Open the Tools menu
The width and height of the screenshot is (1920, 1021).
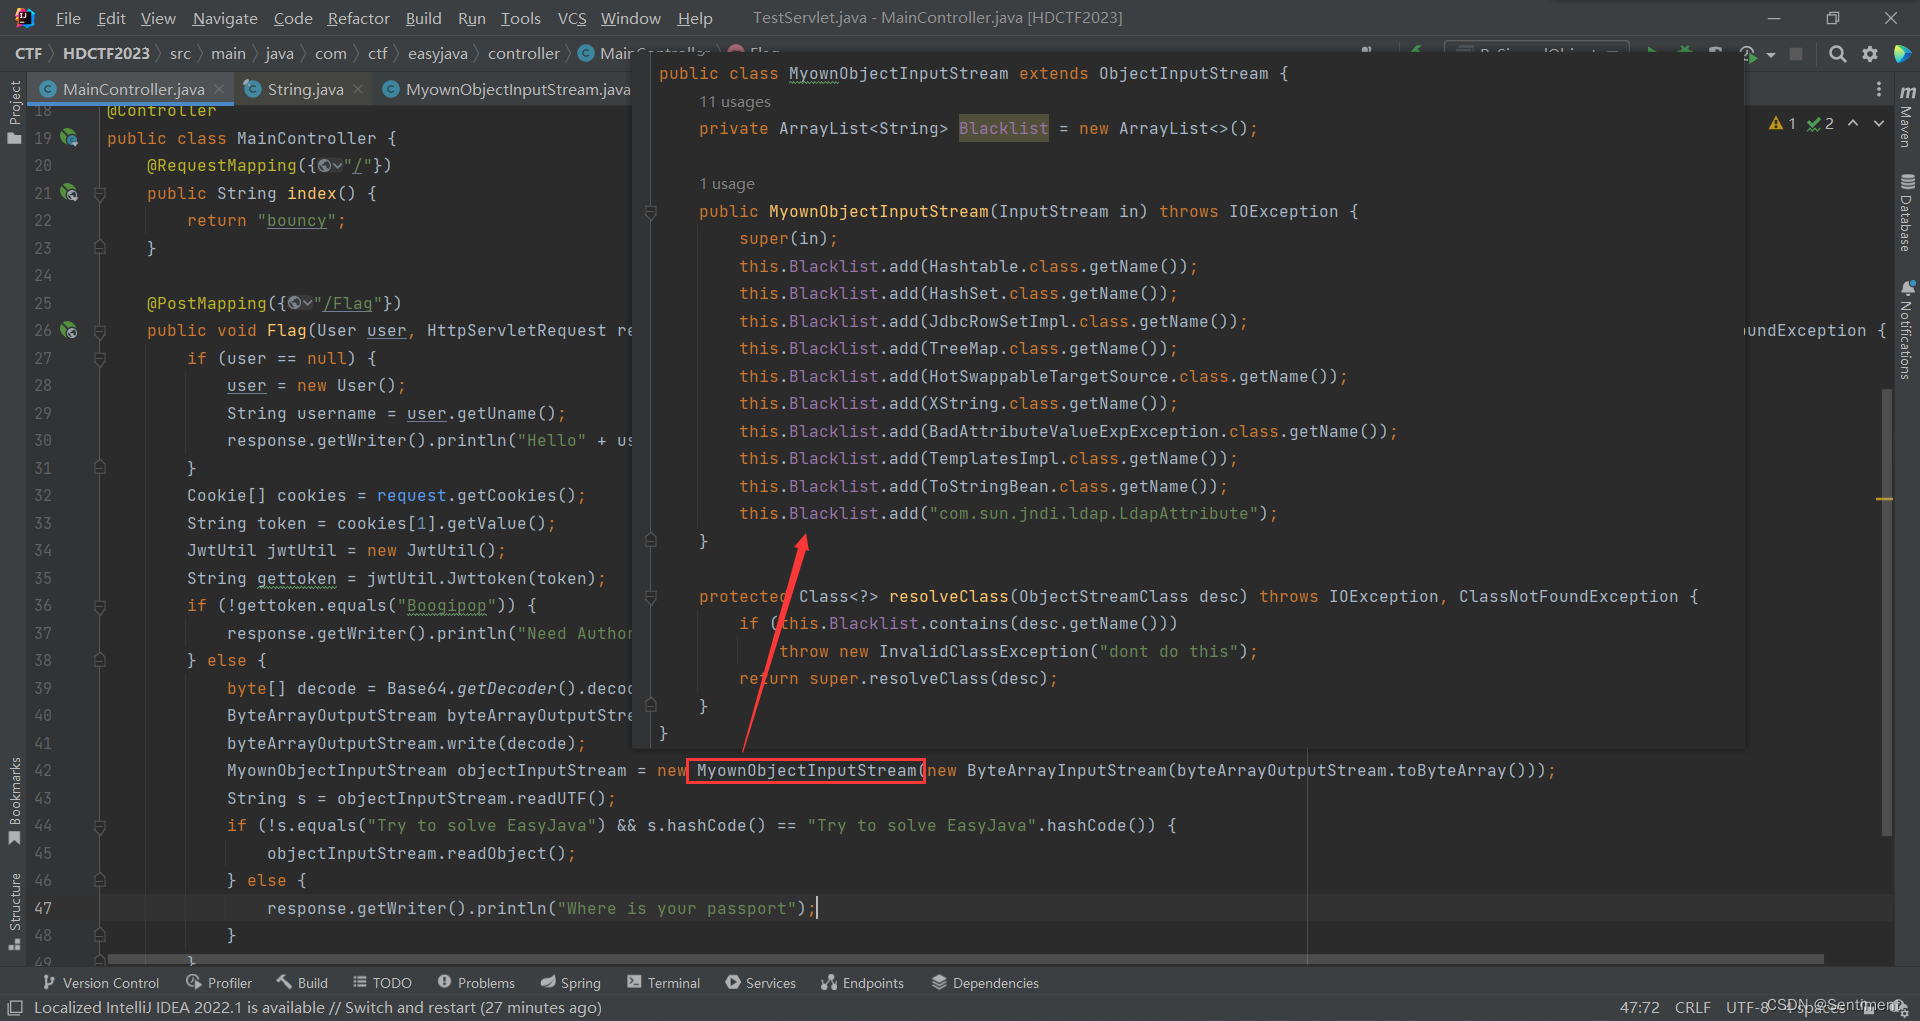tap(520, 18)
